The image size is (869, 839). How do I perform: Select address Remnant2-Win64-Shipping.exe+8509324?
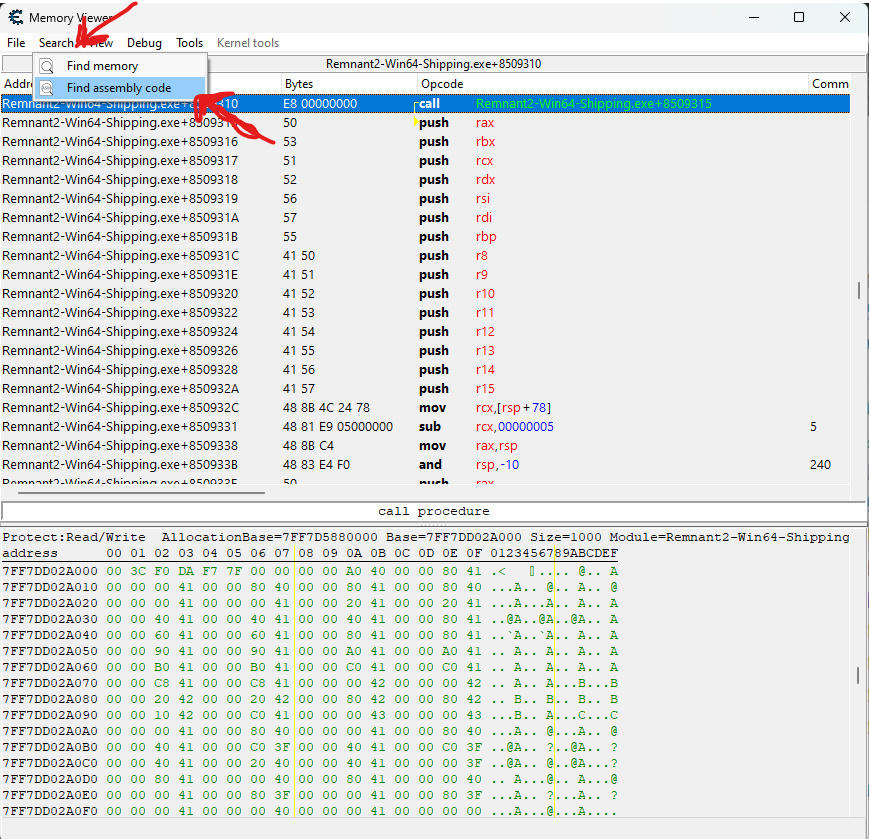click(x=120, y=331)
